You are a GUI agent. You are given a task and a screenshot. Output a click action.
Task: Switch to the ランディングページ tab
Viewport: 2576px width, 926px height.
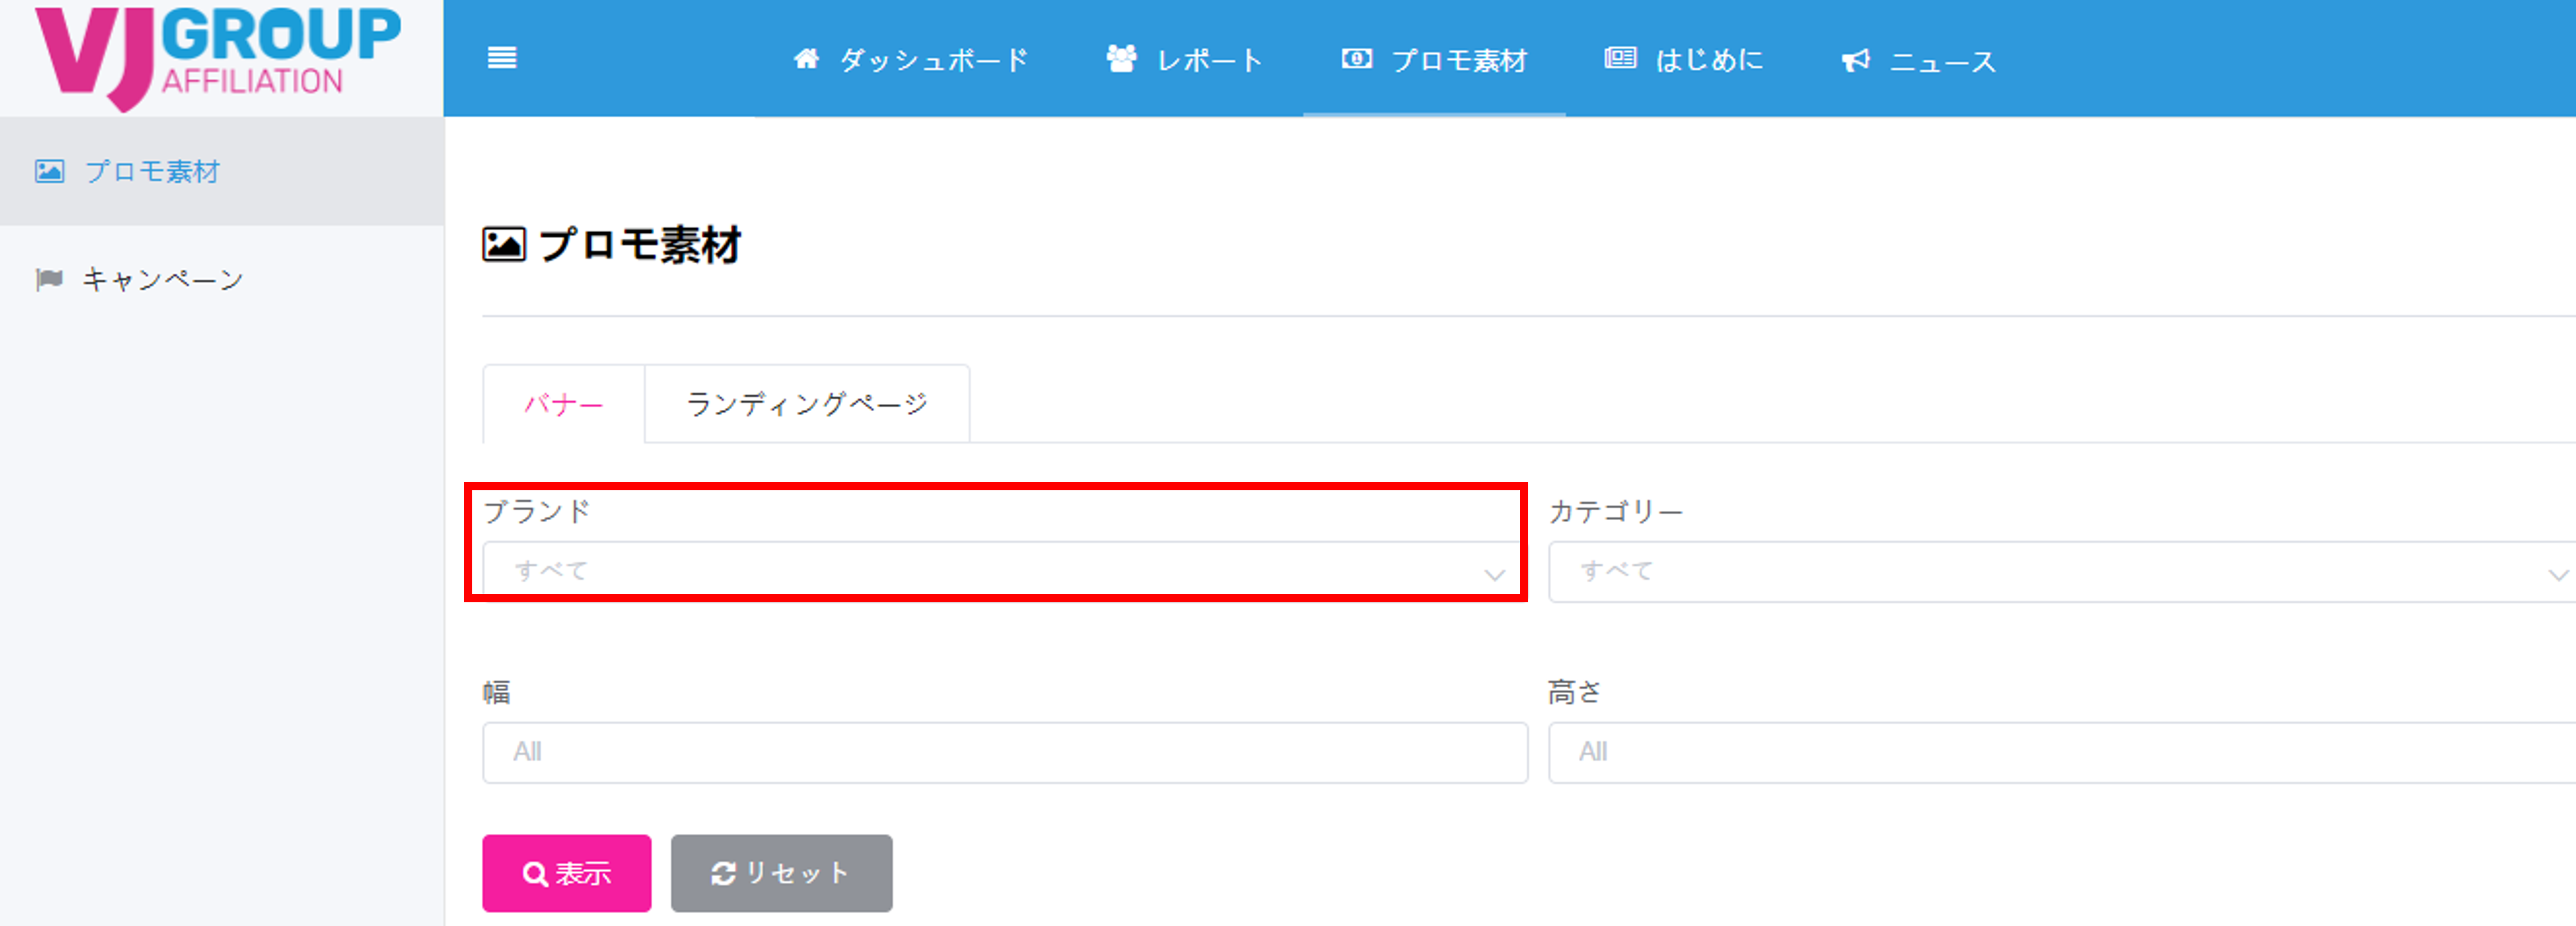tap(807, 404)
